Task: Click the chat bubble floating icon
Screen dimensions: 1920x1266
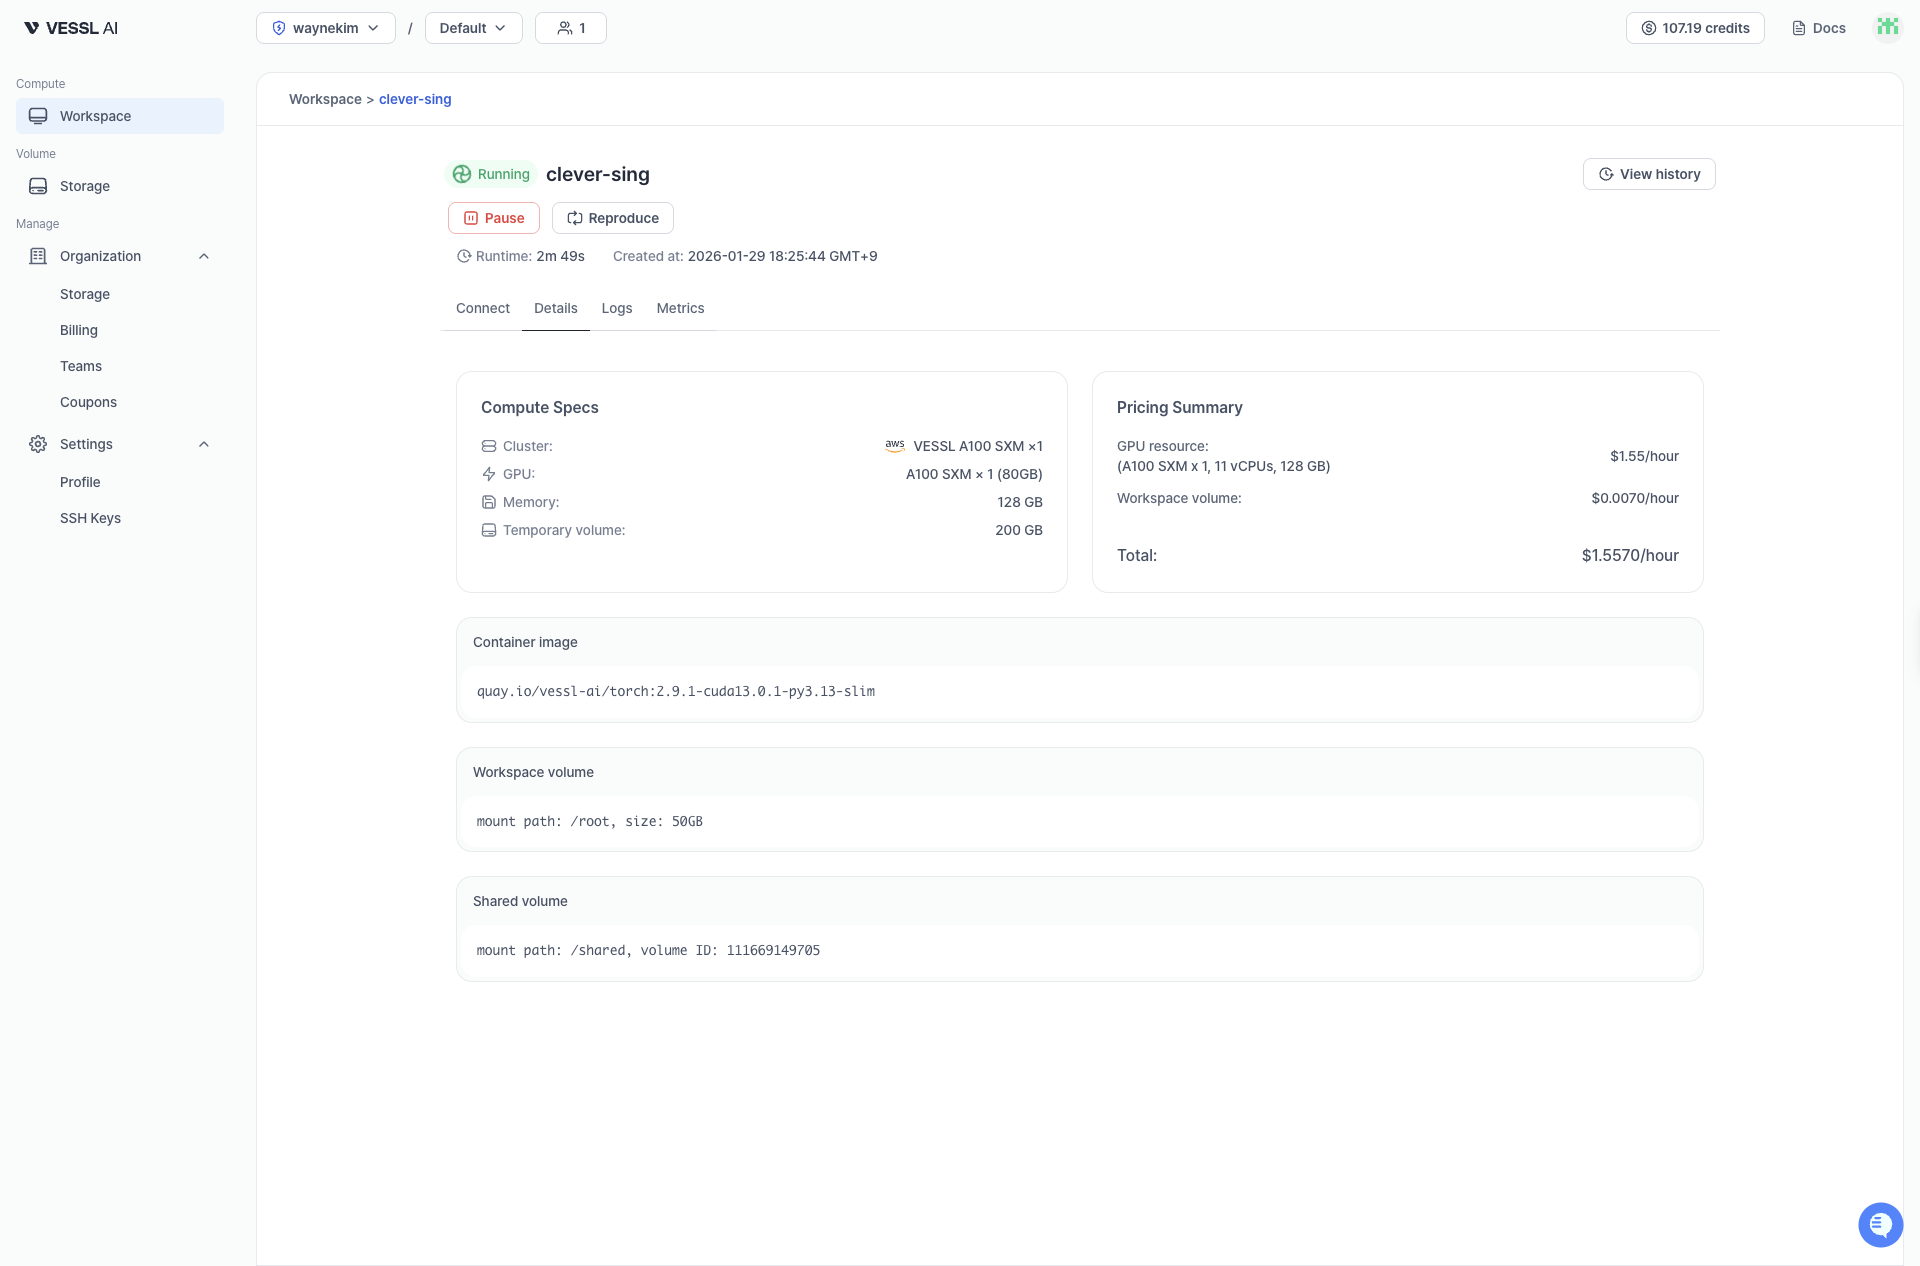Action: click(x=1880, y=1224)
